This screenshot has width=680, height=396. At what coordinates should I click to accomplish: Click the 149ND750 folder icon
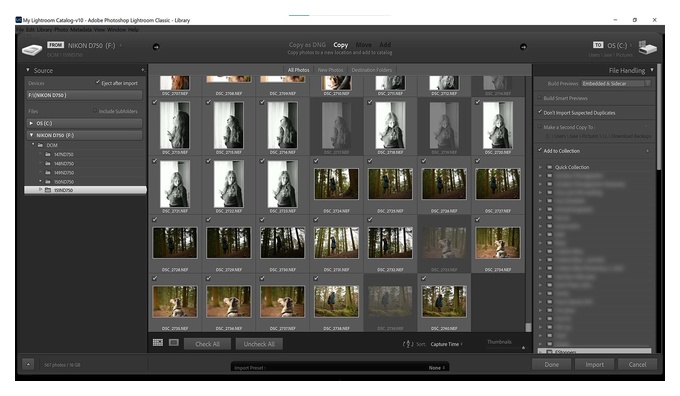[48, 173]
